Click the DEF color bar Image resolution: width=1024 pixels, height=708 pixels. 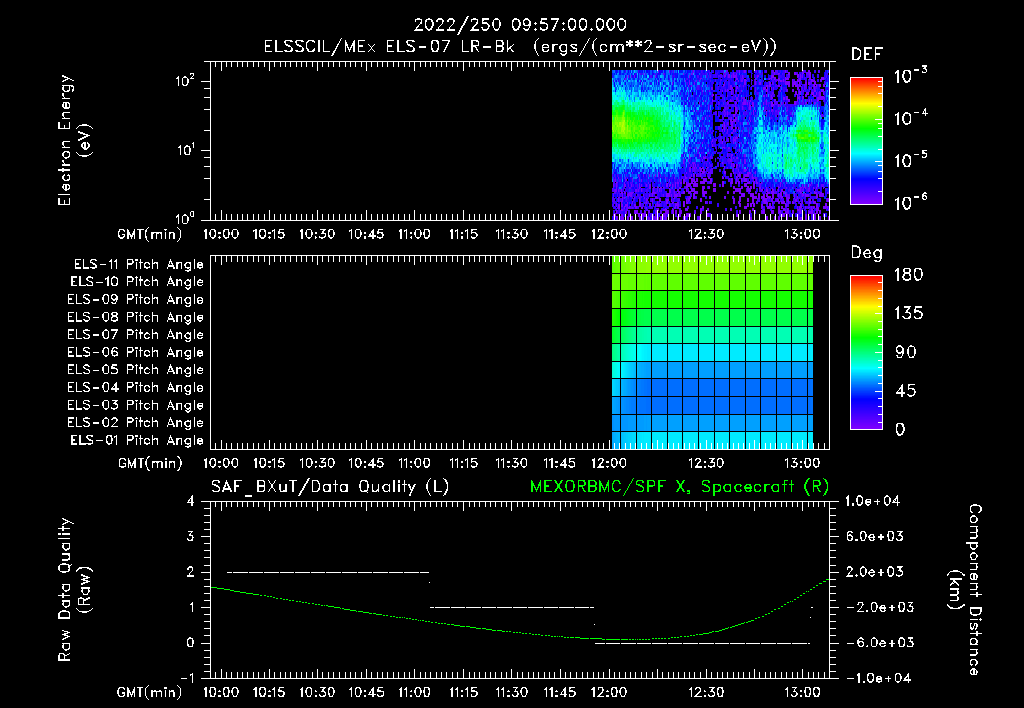click(x=867, y=140)
